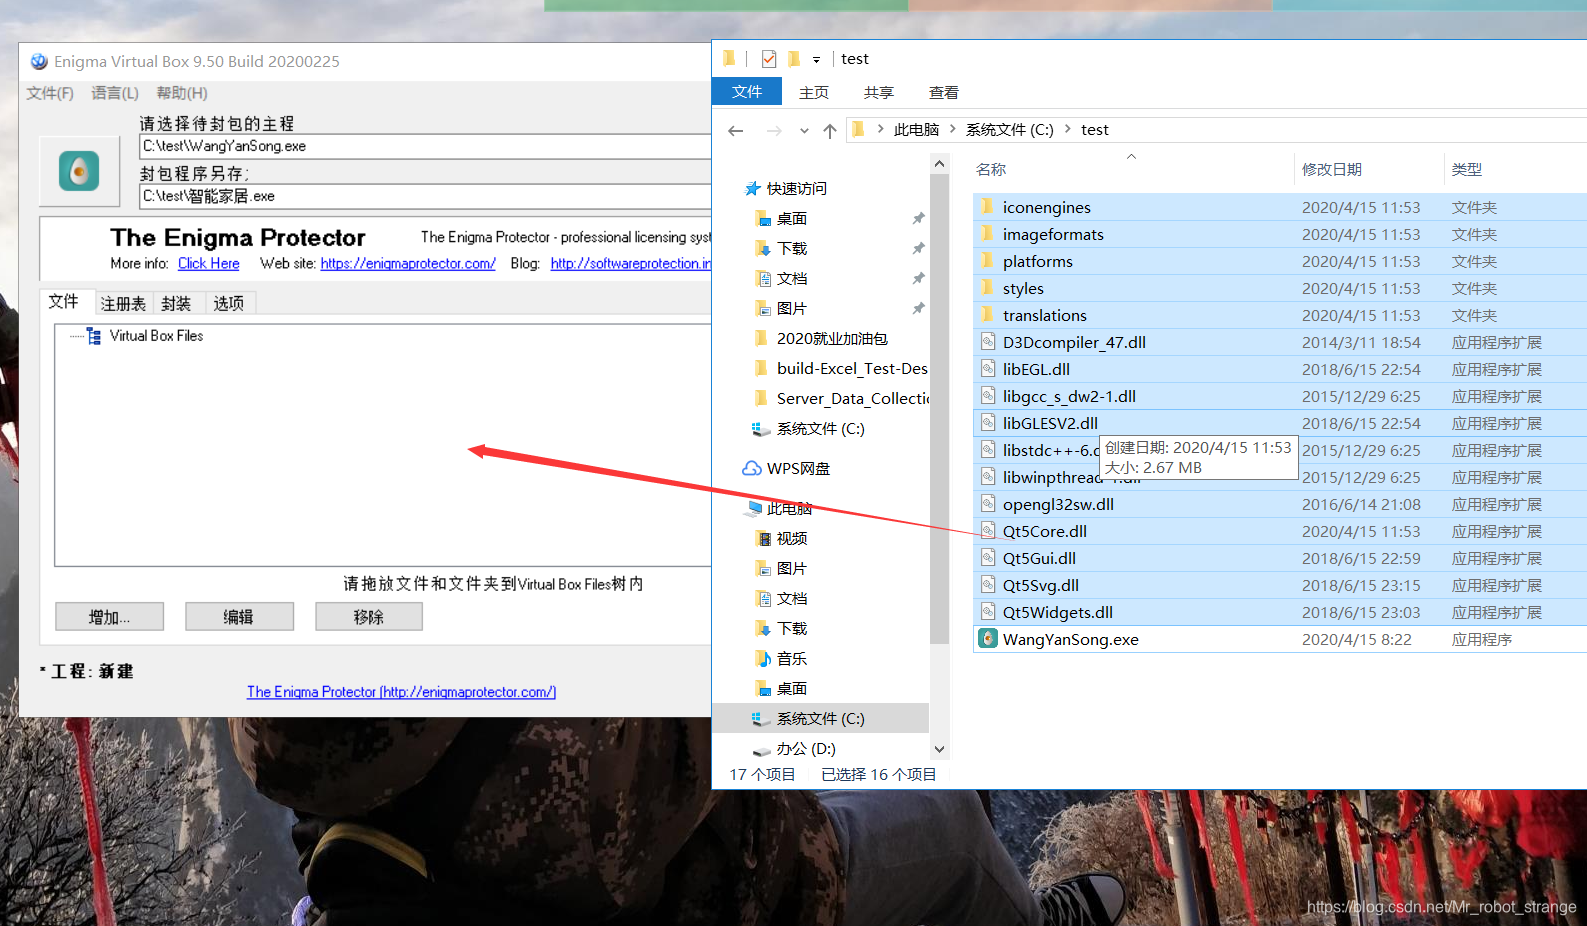
Task: Select the D3Dcompiler_47.dll file icon
Action: point(988,342)
